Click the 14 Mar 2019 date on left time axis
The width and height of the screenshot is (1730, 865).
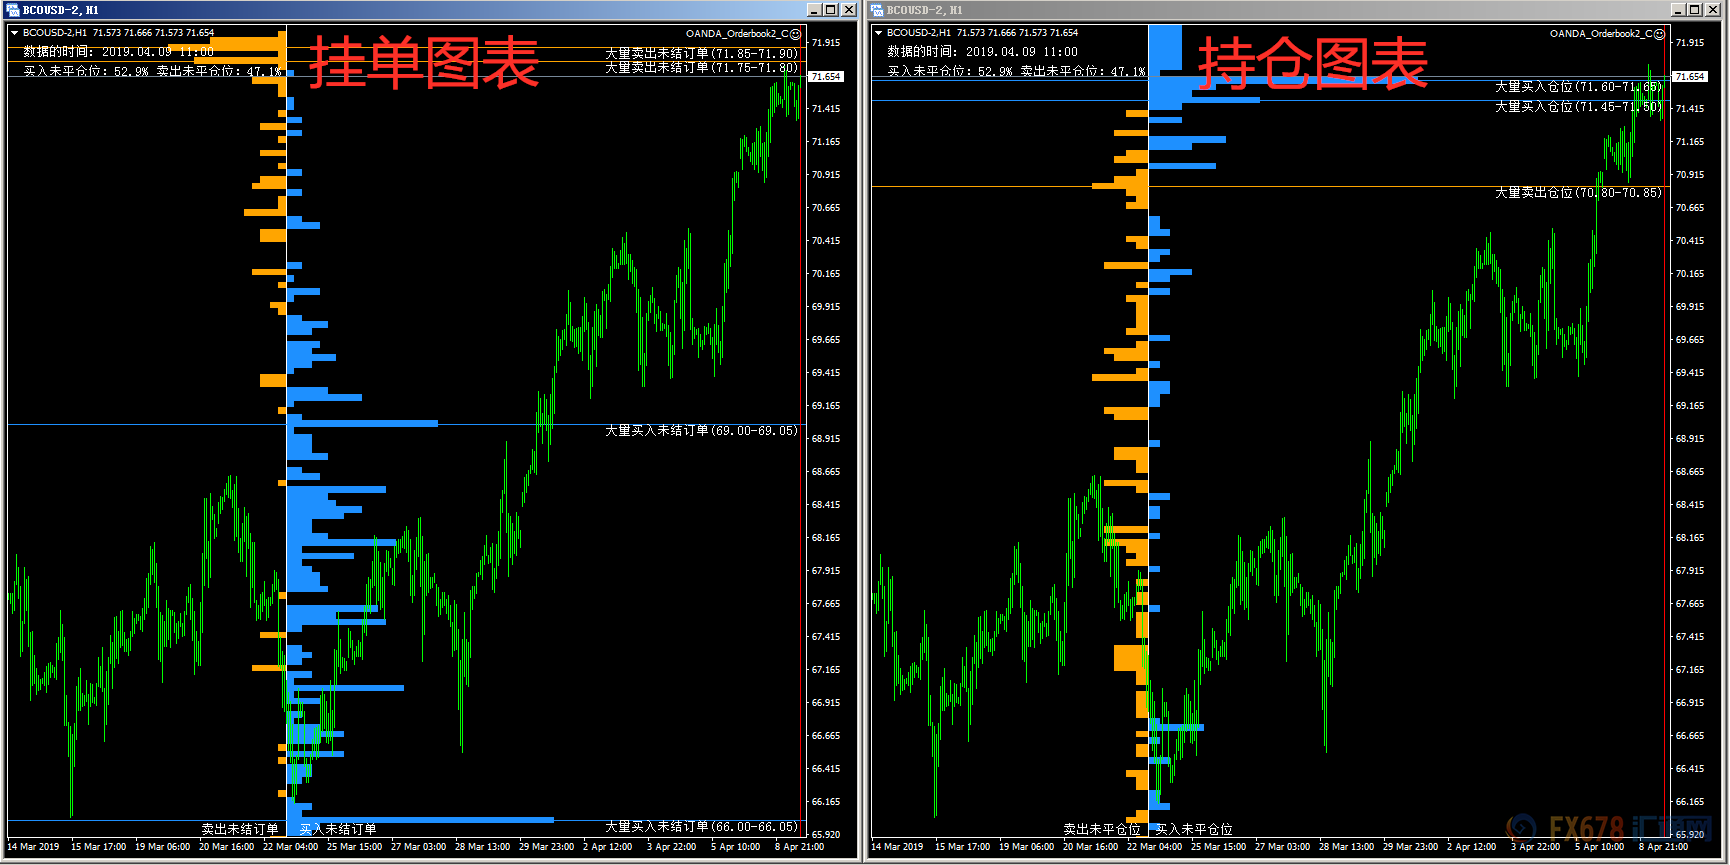pos(33,847)
